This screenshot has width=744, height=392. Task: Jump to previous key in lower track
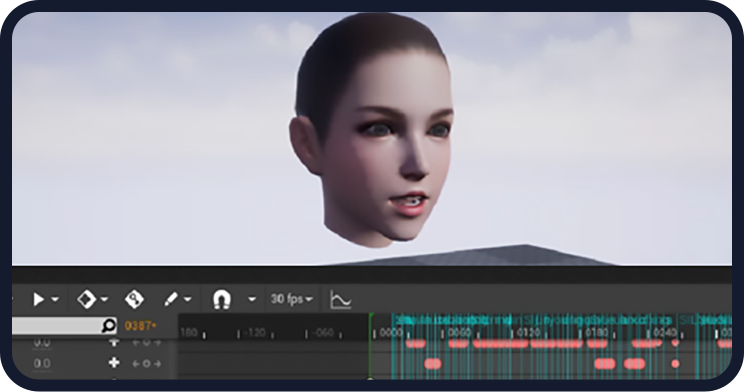click(136, 364)
